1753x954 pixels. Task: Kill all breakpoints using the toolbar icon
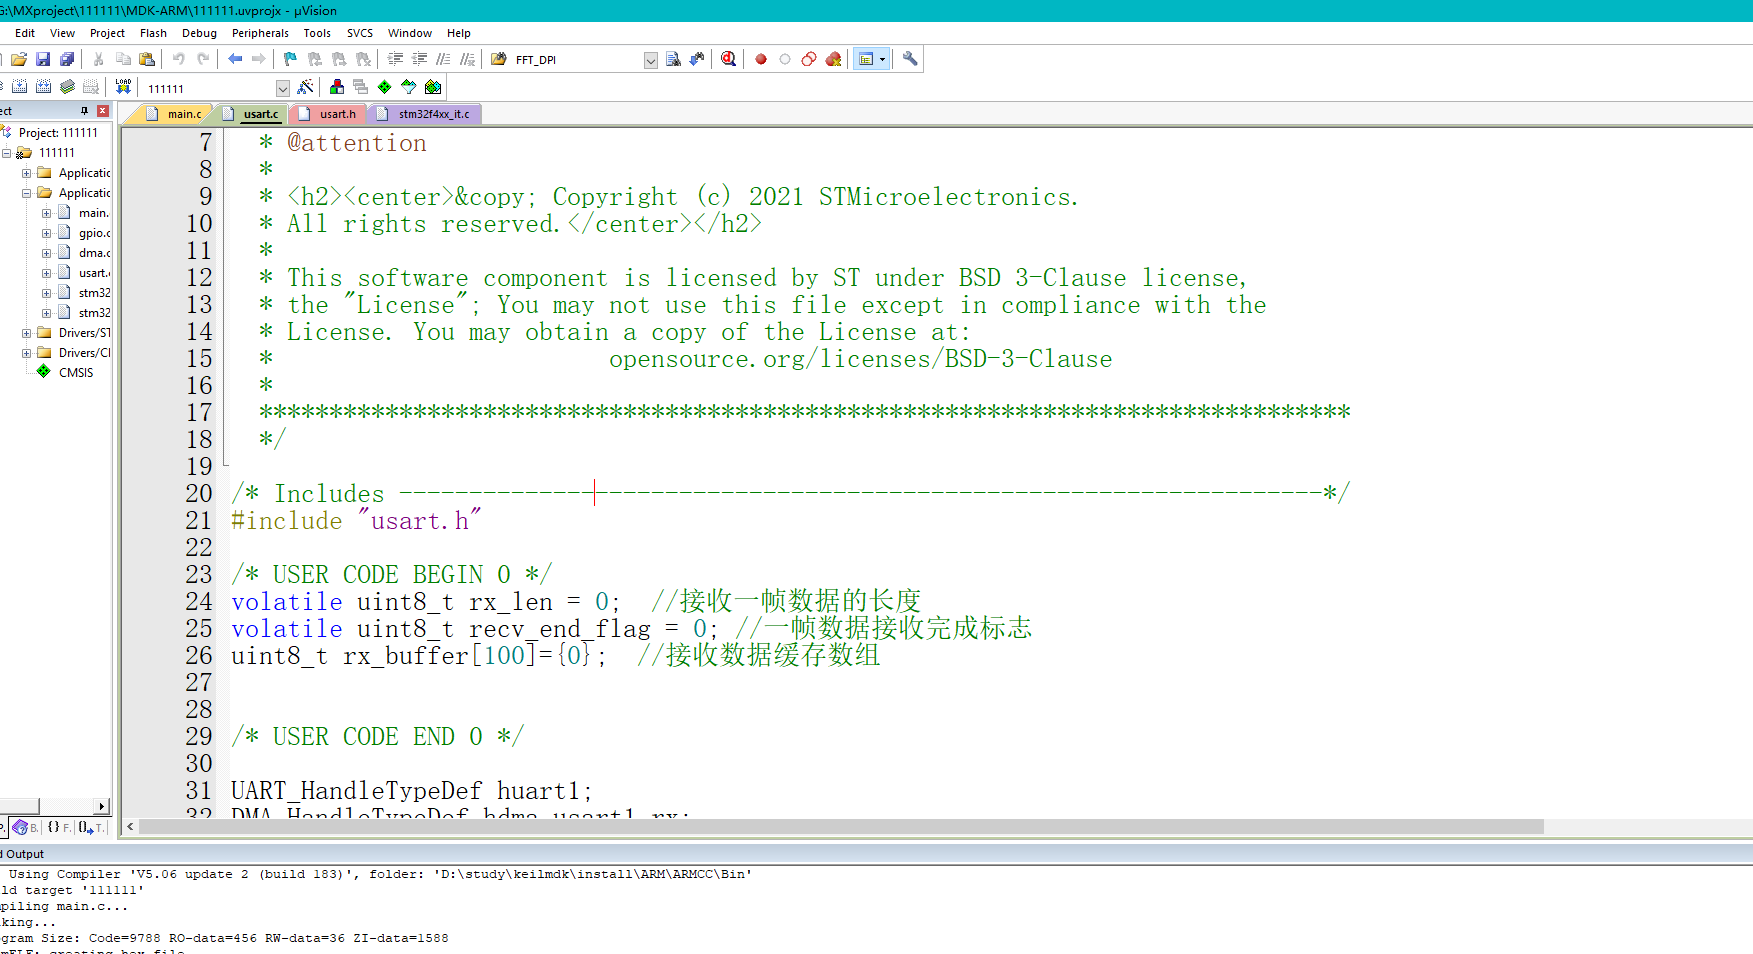click(834, 58)
